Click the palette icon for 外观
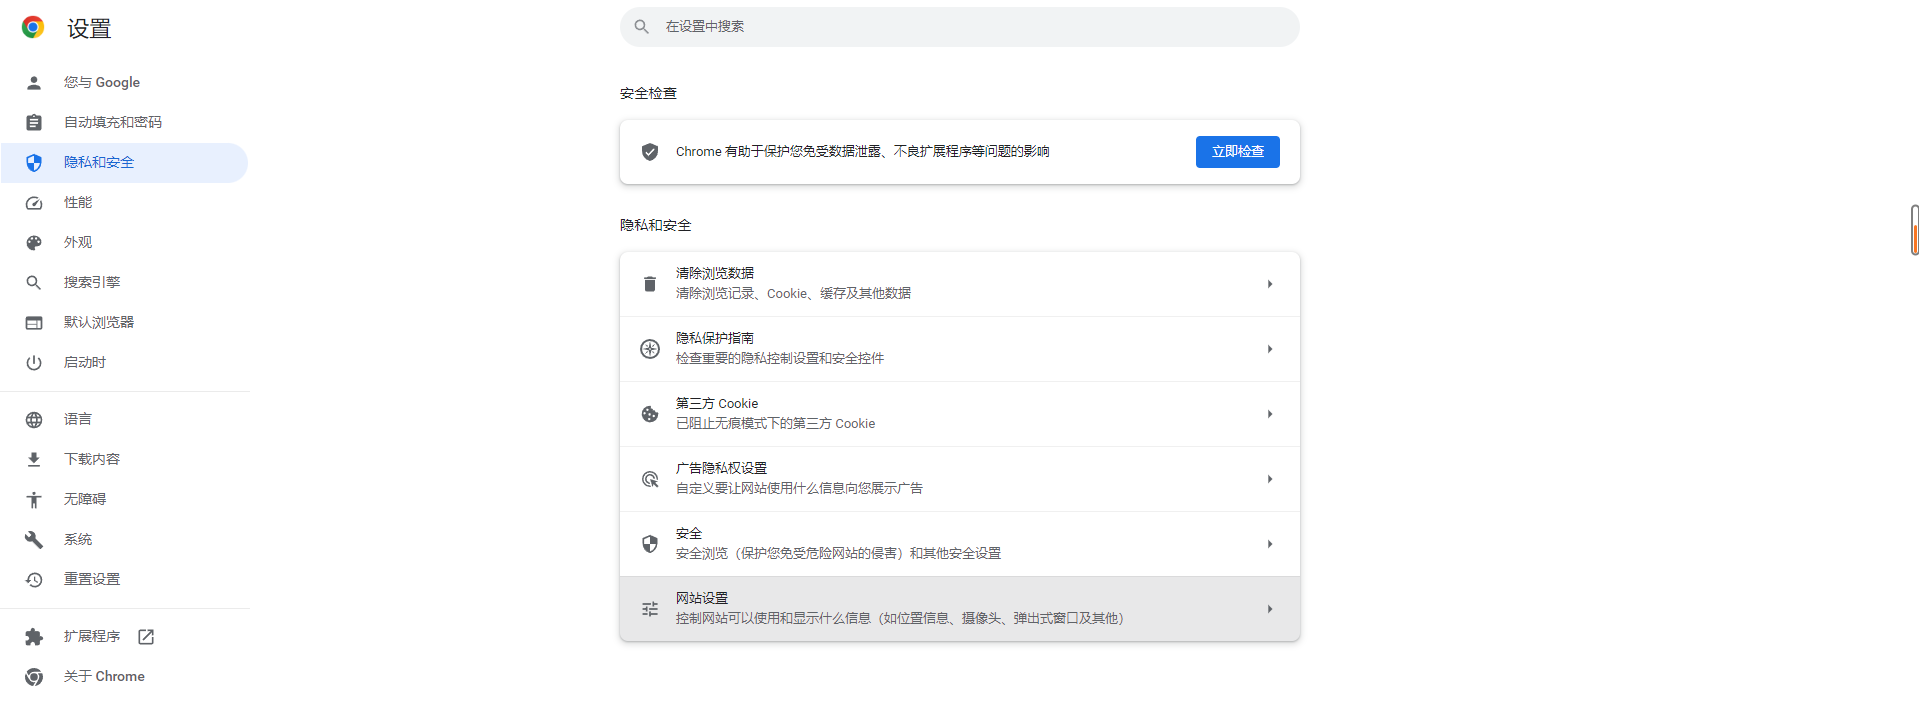 (34, 243)
